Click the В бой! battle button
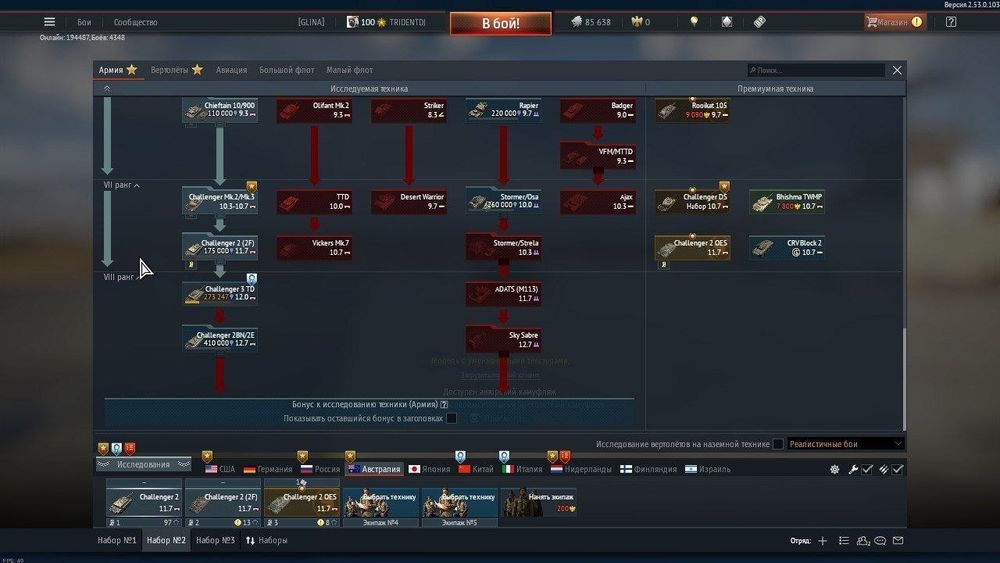Screen dimensions: 1000x563 (x=501, y=24)
